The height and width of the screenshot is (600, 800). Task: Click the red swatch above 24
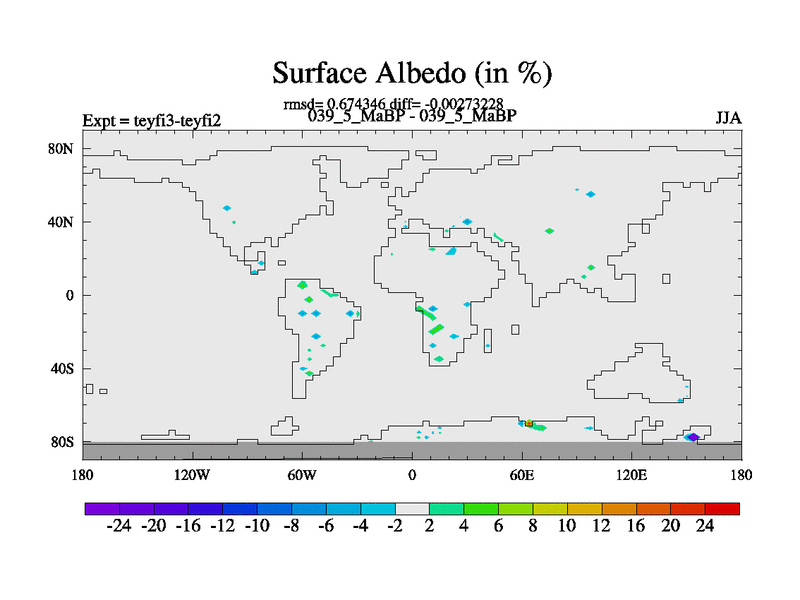click(x=722, y=509)
